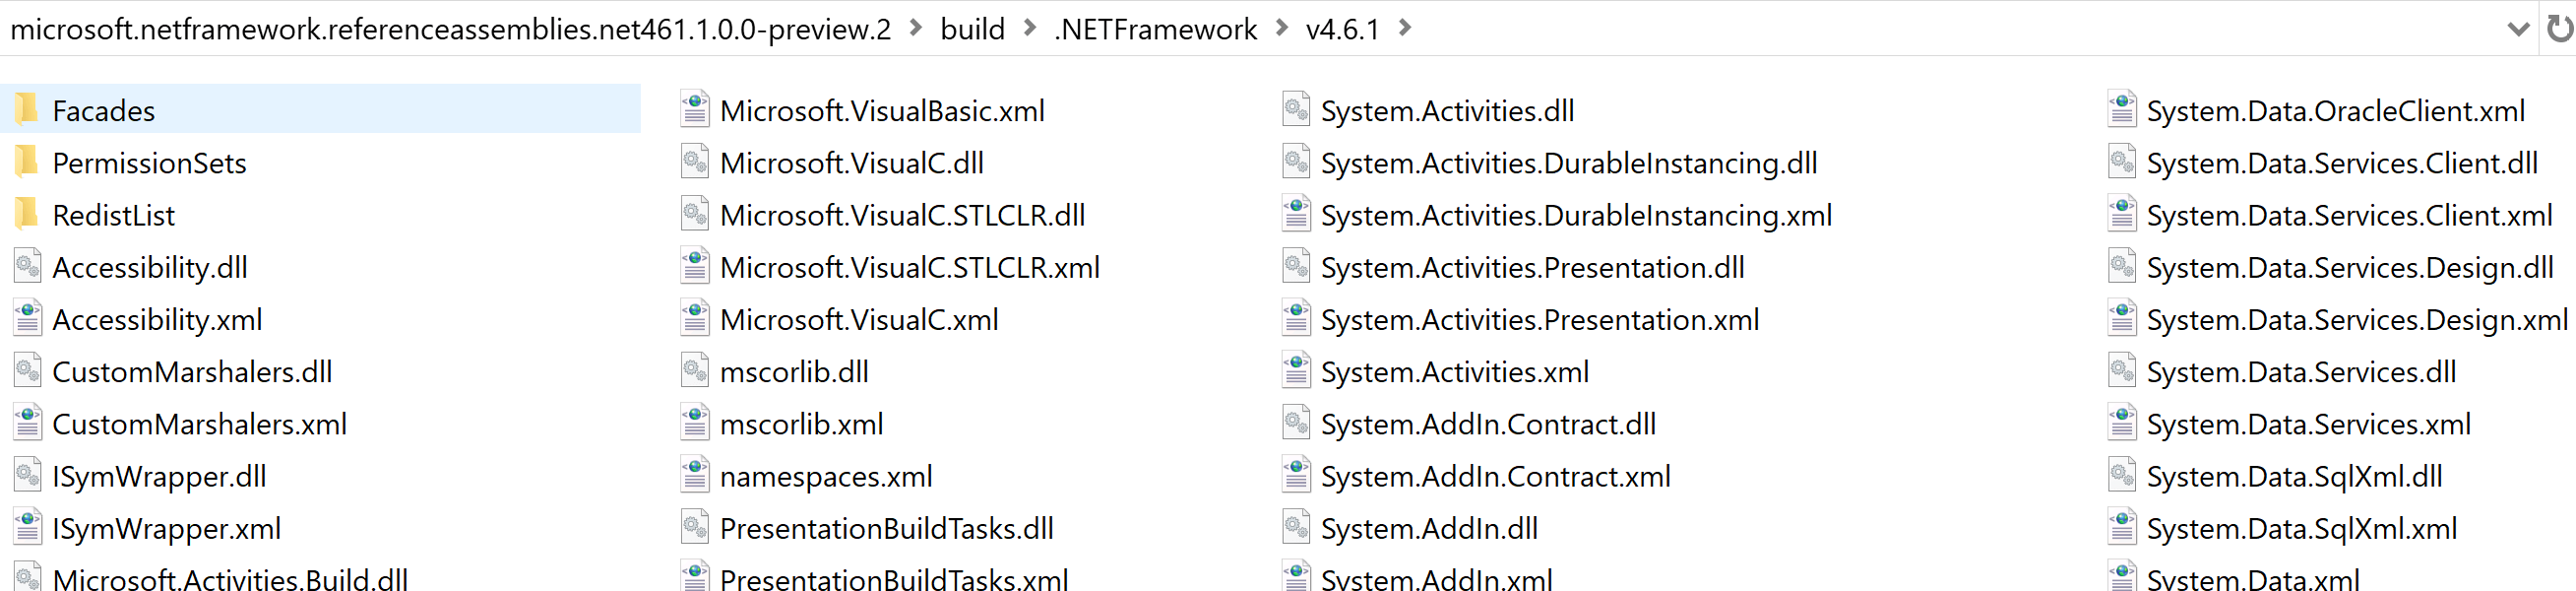The width and height of the screenshot is (2576, 591).
Task: Select the System.AddIn.xml file name
Action: point(1436,579)
